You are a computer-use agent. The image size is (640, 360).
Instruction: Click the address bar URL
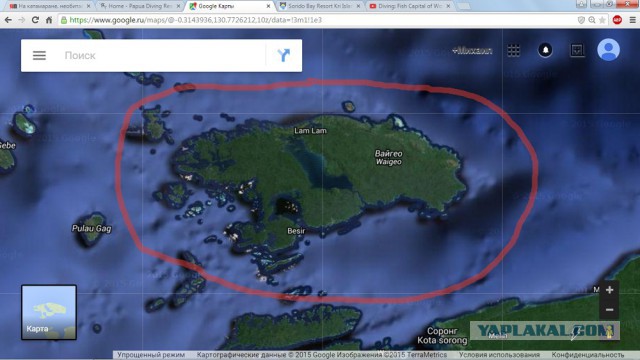click(x=196, y=20)
